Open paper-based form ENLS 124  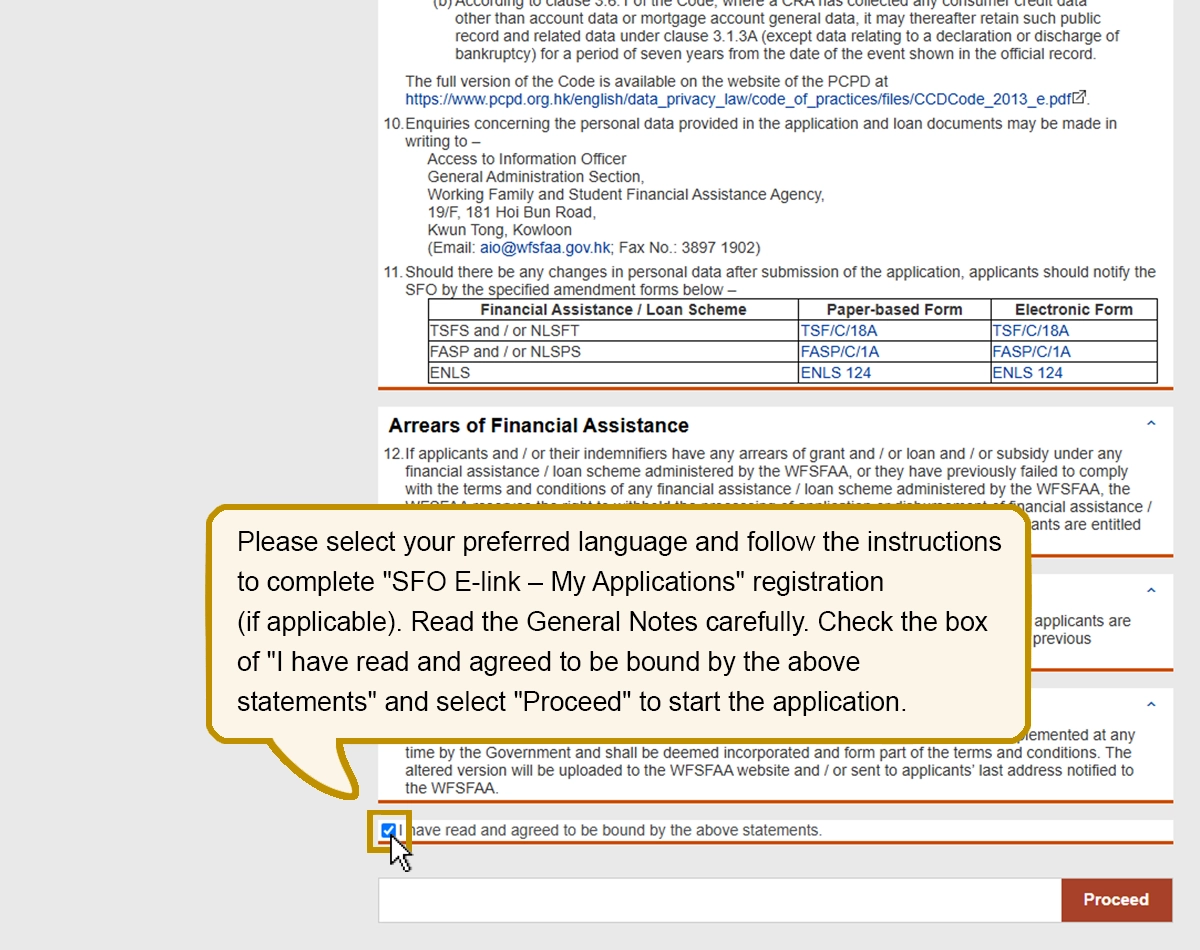(835, 373)
